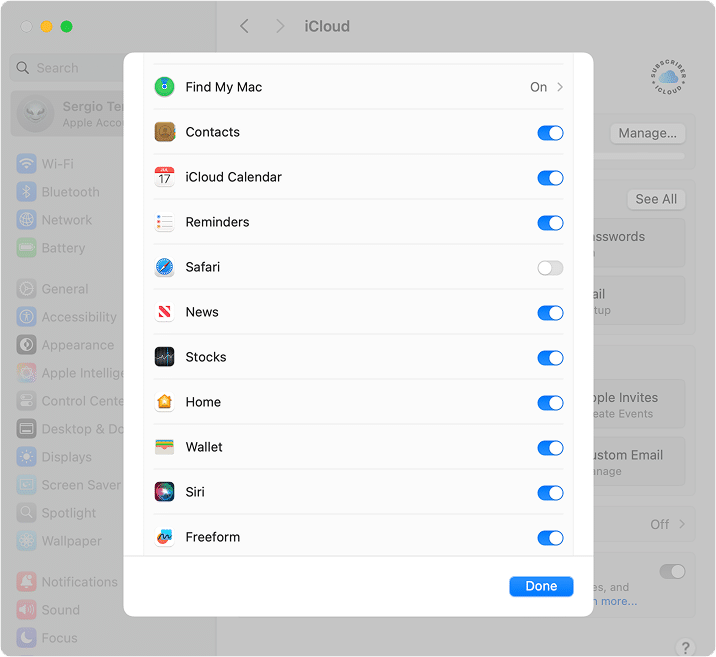716x657 pixels.
Task: Select Desktop & Dock sidebar item
Action: pyautogui.click(x=68, y=429)
